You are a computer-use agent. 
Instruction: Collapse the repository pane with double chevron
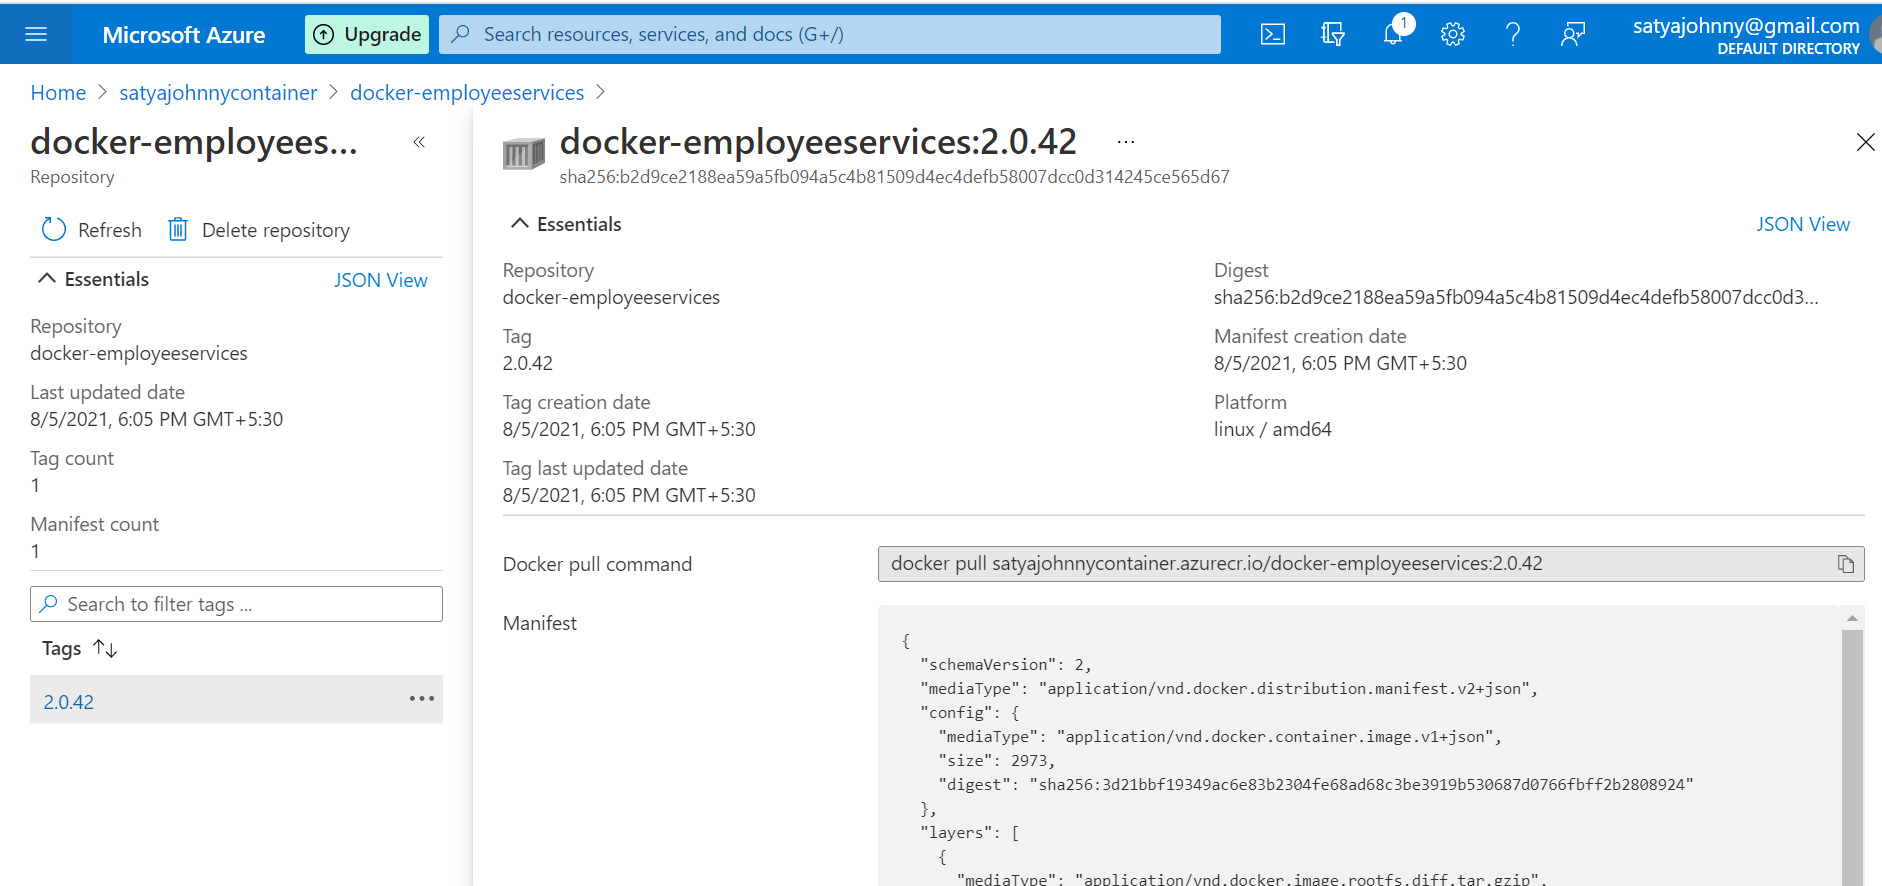coord(419,142)
